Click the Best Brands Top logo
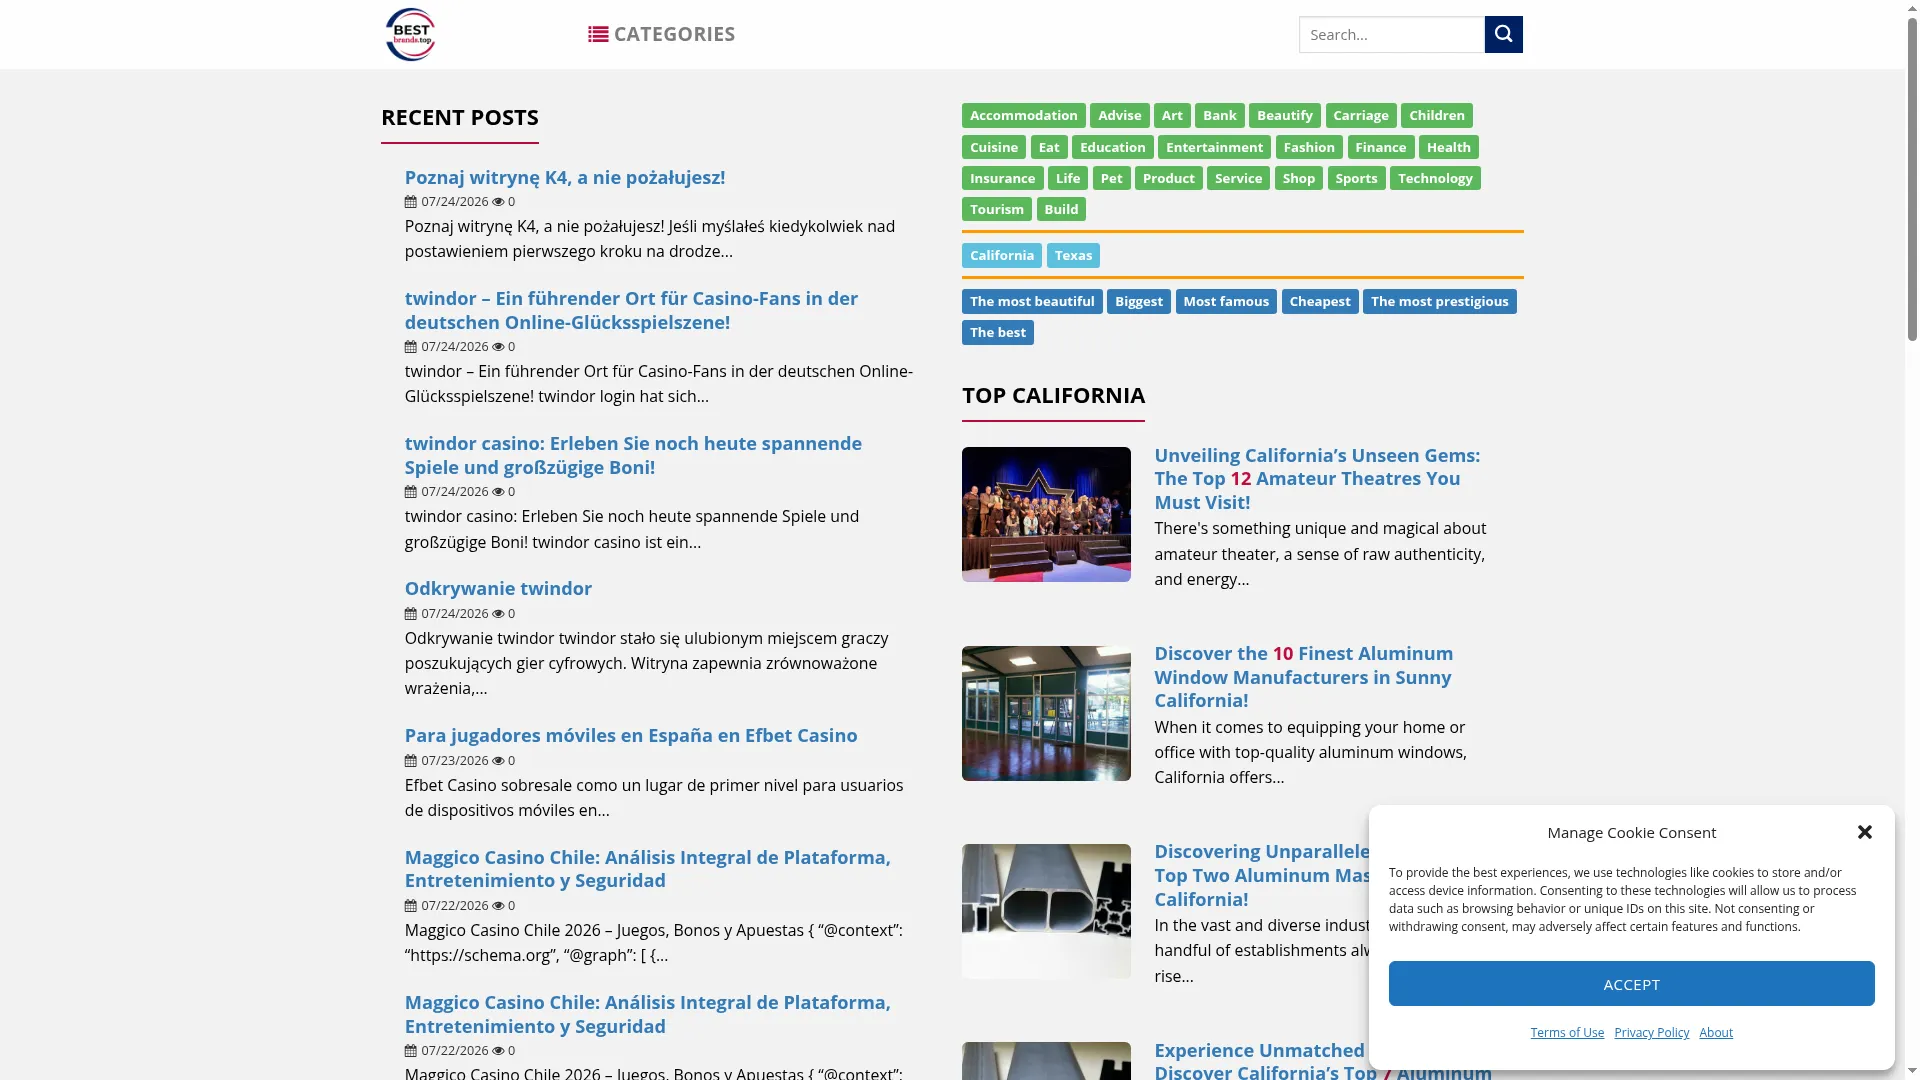The image size is (1920, 1080). pos(411,34)
